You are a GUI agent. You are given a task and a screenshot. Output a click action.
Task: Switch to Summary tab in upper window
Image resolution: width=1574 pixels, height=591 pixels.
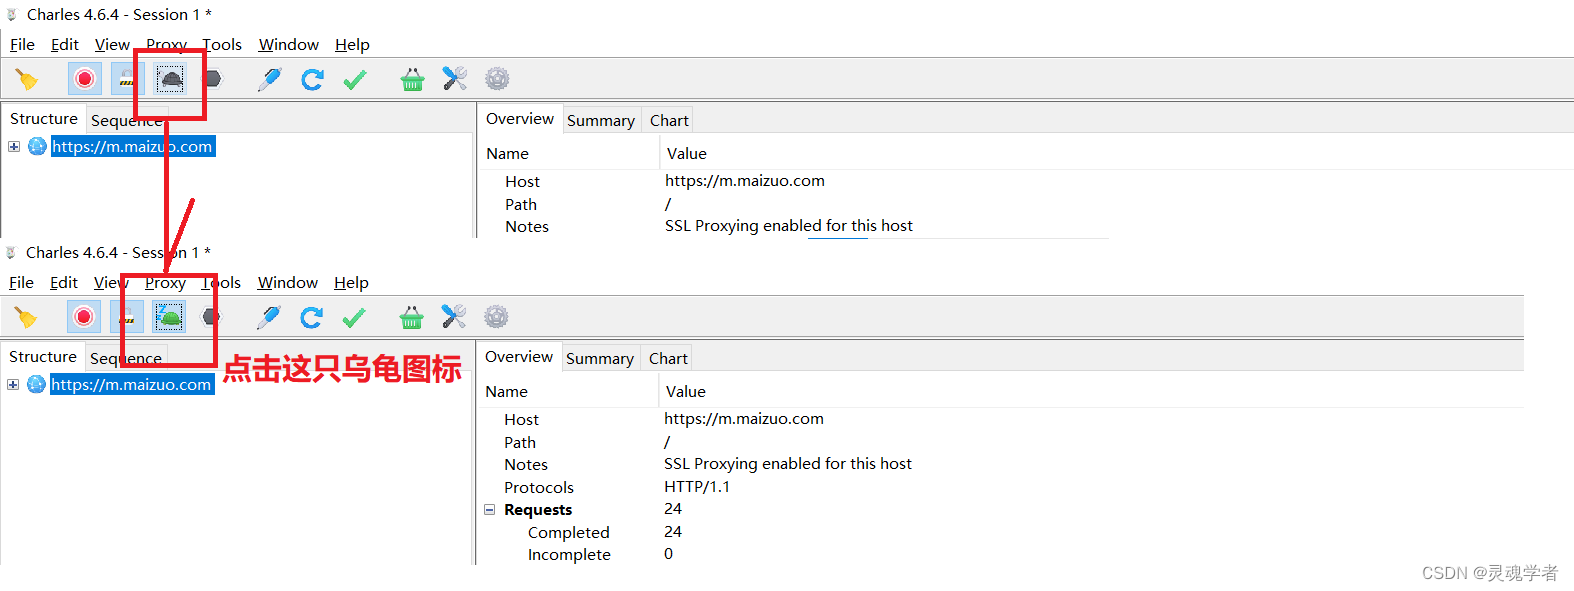click(x=601, y=120)
